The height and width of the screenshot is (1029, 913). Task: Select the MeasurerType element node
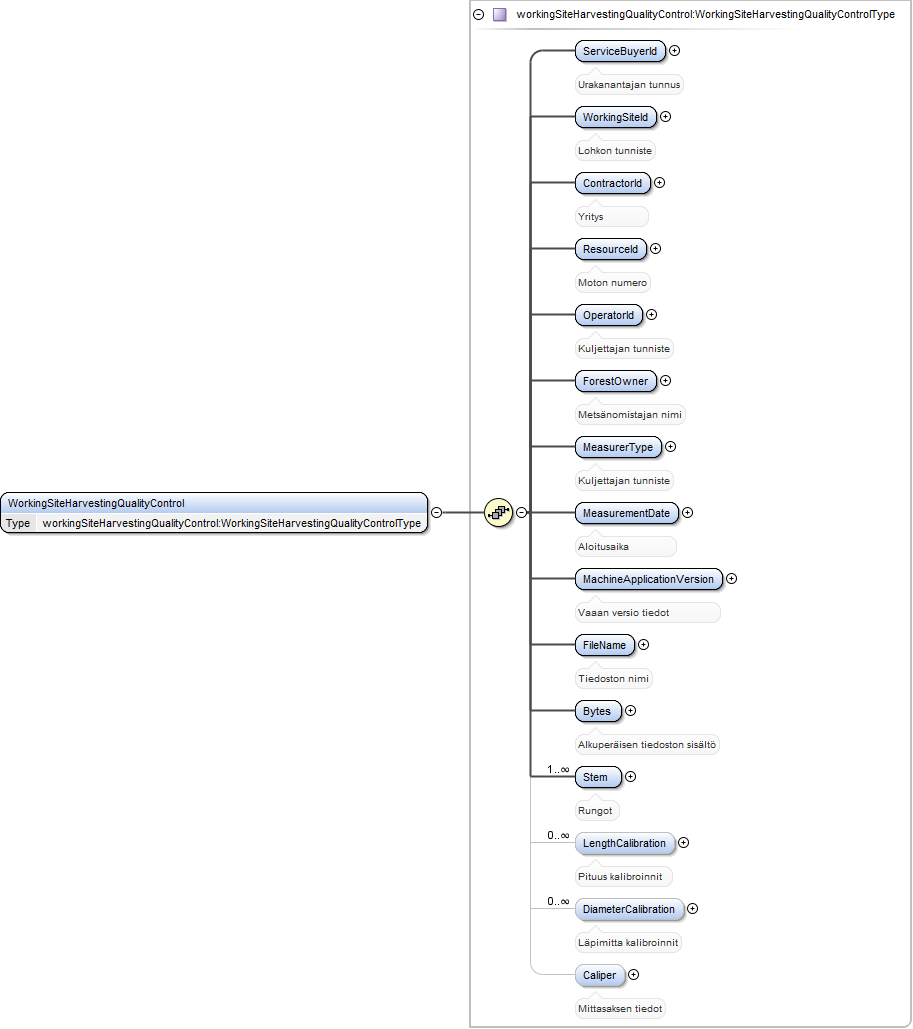pyautogui.click(x=618, y=447)
